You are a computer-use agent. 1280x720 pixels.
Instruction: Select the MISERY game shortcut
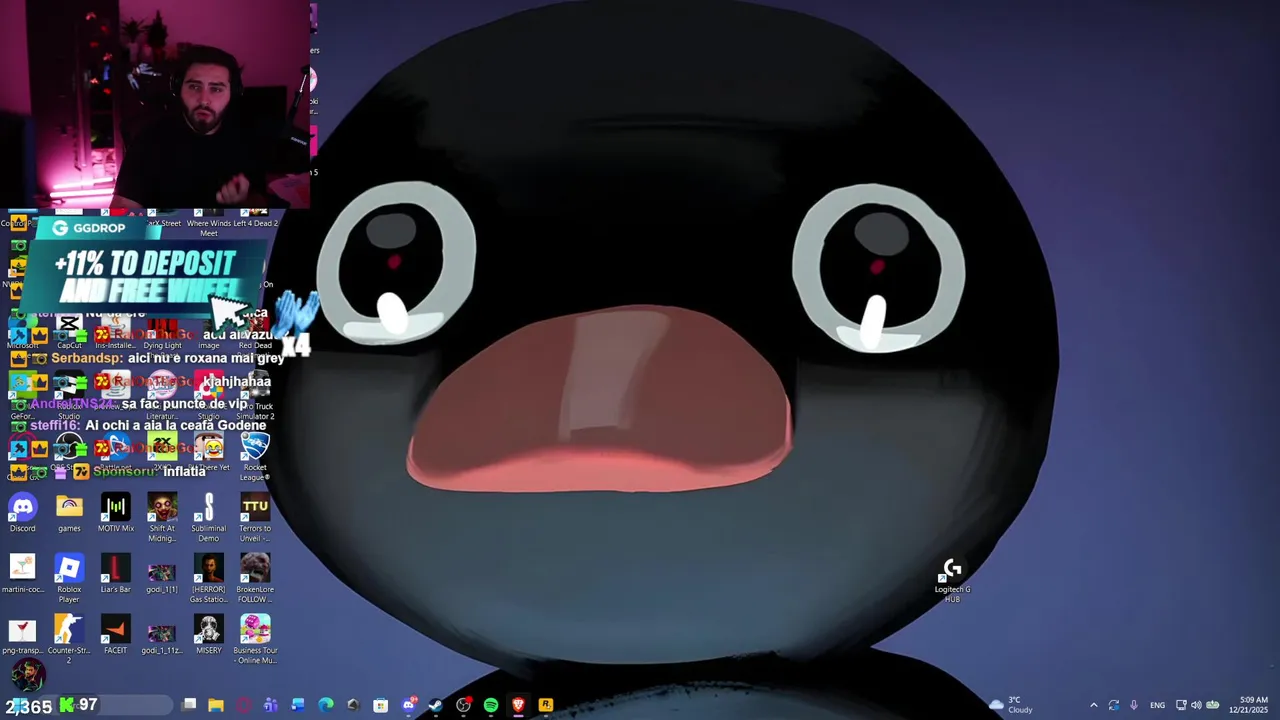208,635
